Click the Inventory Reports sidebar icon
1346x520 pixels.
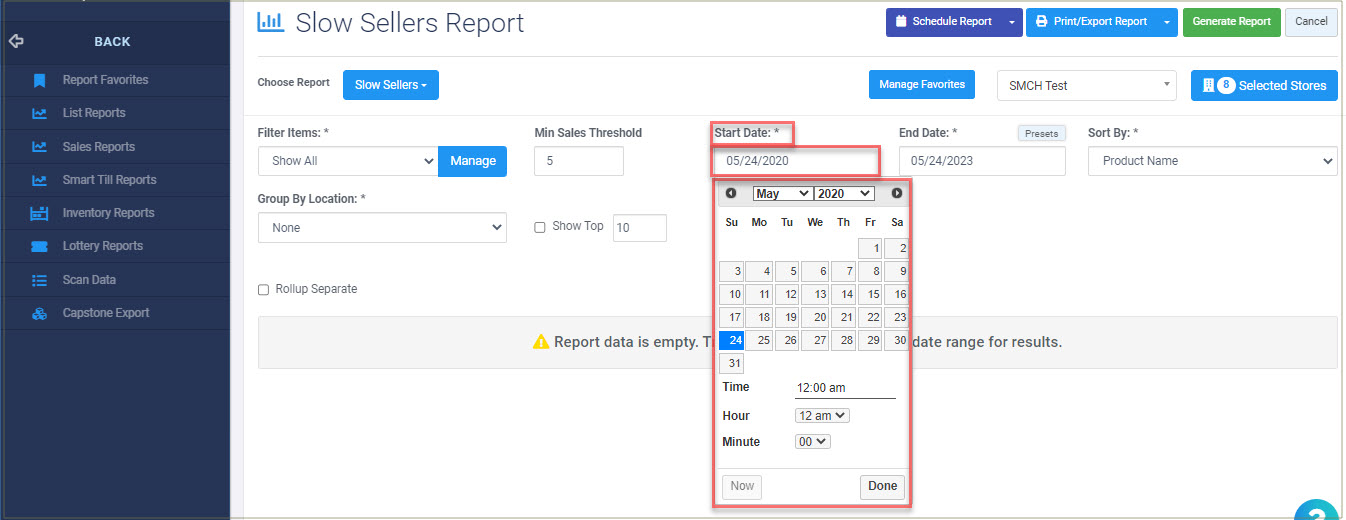(x=39, y=213)
